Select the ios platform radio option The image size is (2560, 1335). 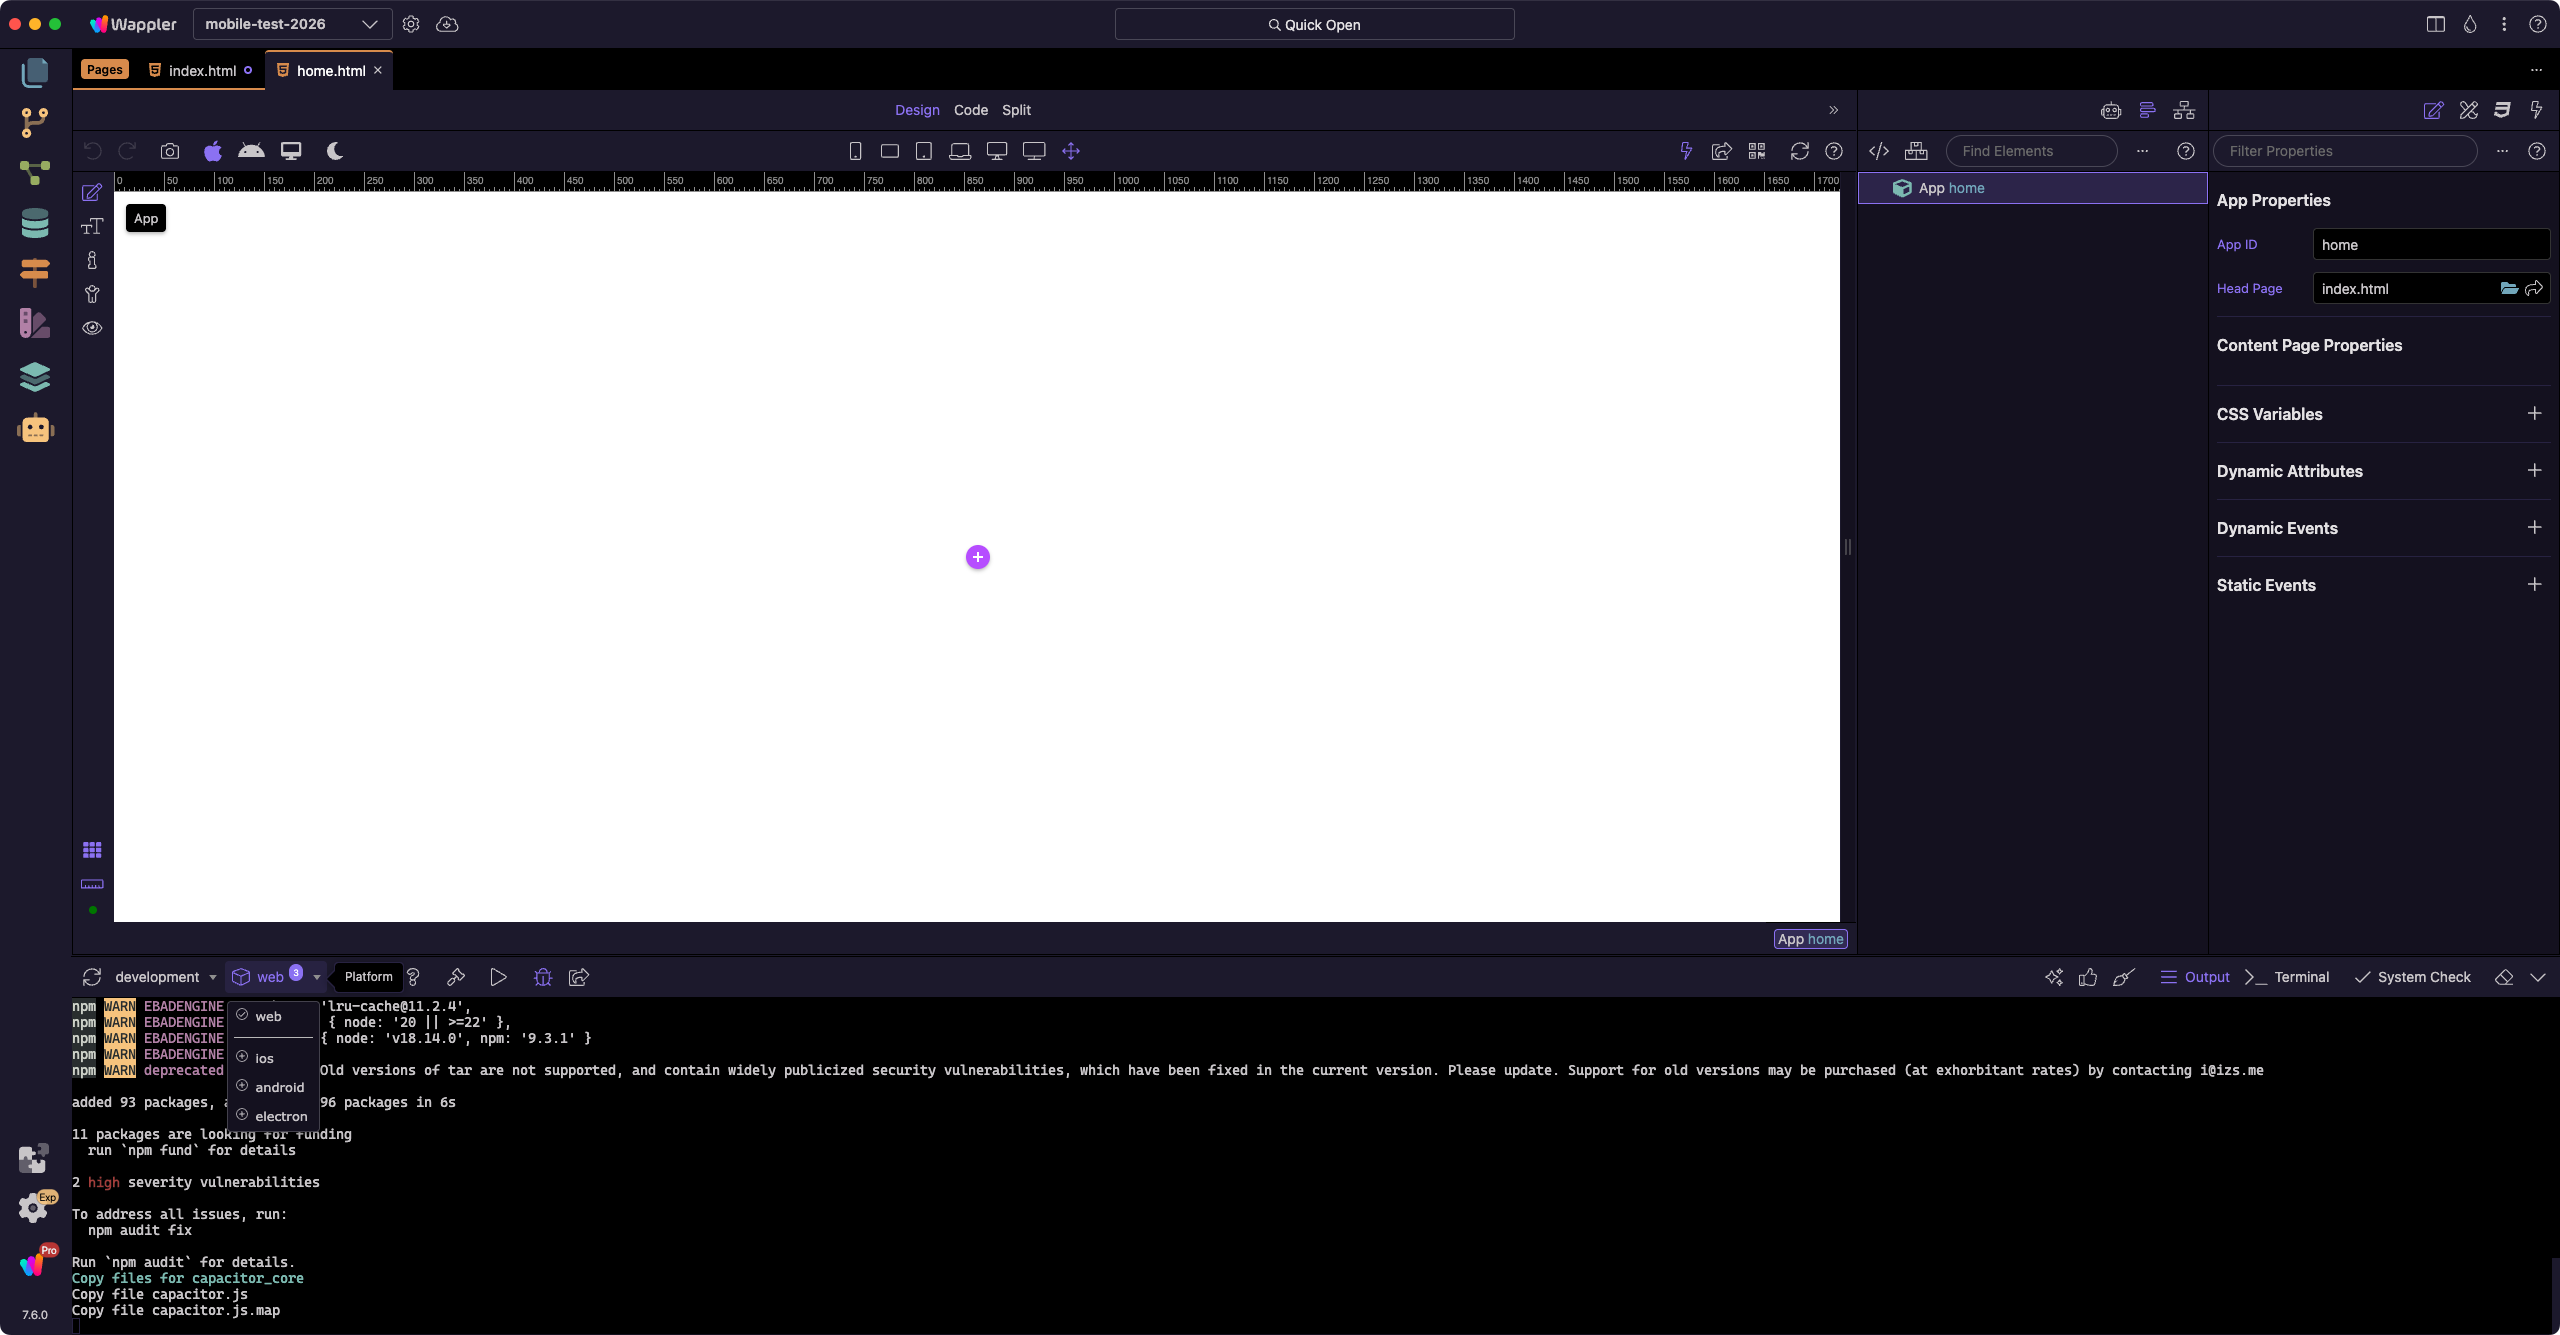tap(264, 1058)
